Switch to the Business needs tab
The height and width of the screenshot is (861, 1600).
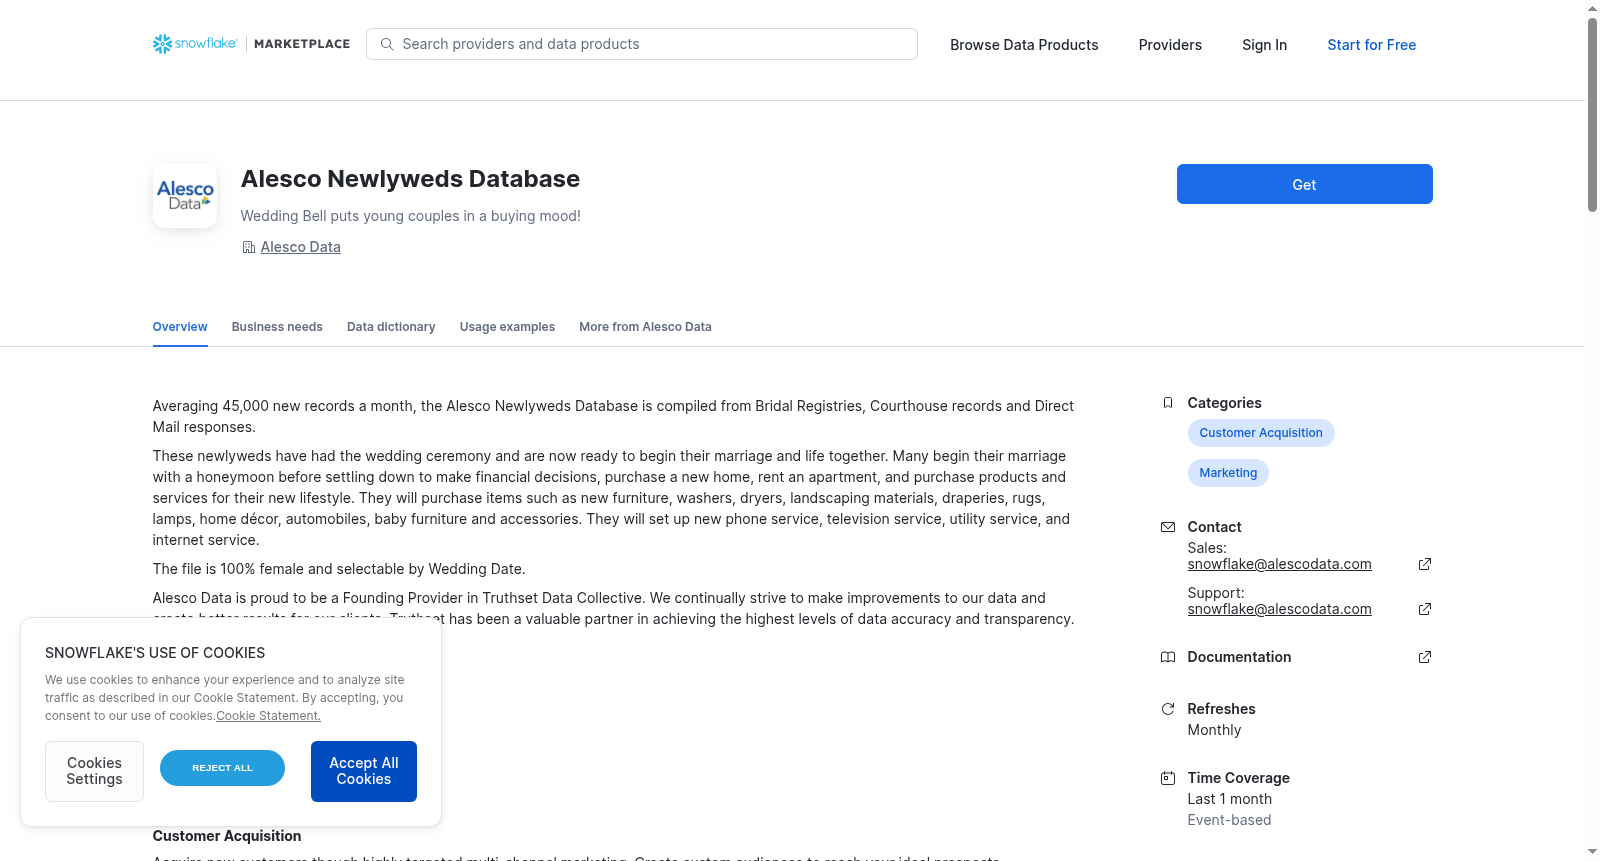277,327
